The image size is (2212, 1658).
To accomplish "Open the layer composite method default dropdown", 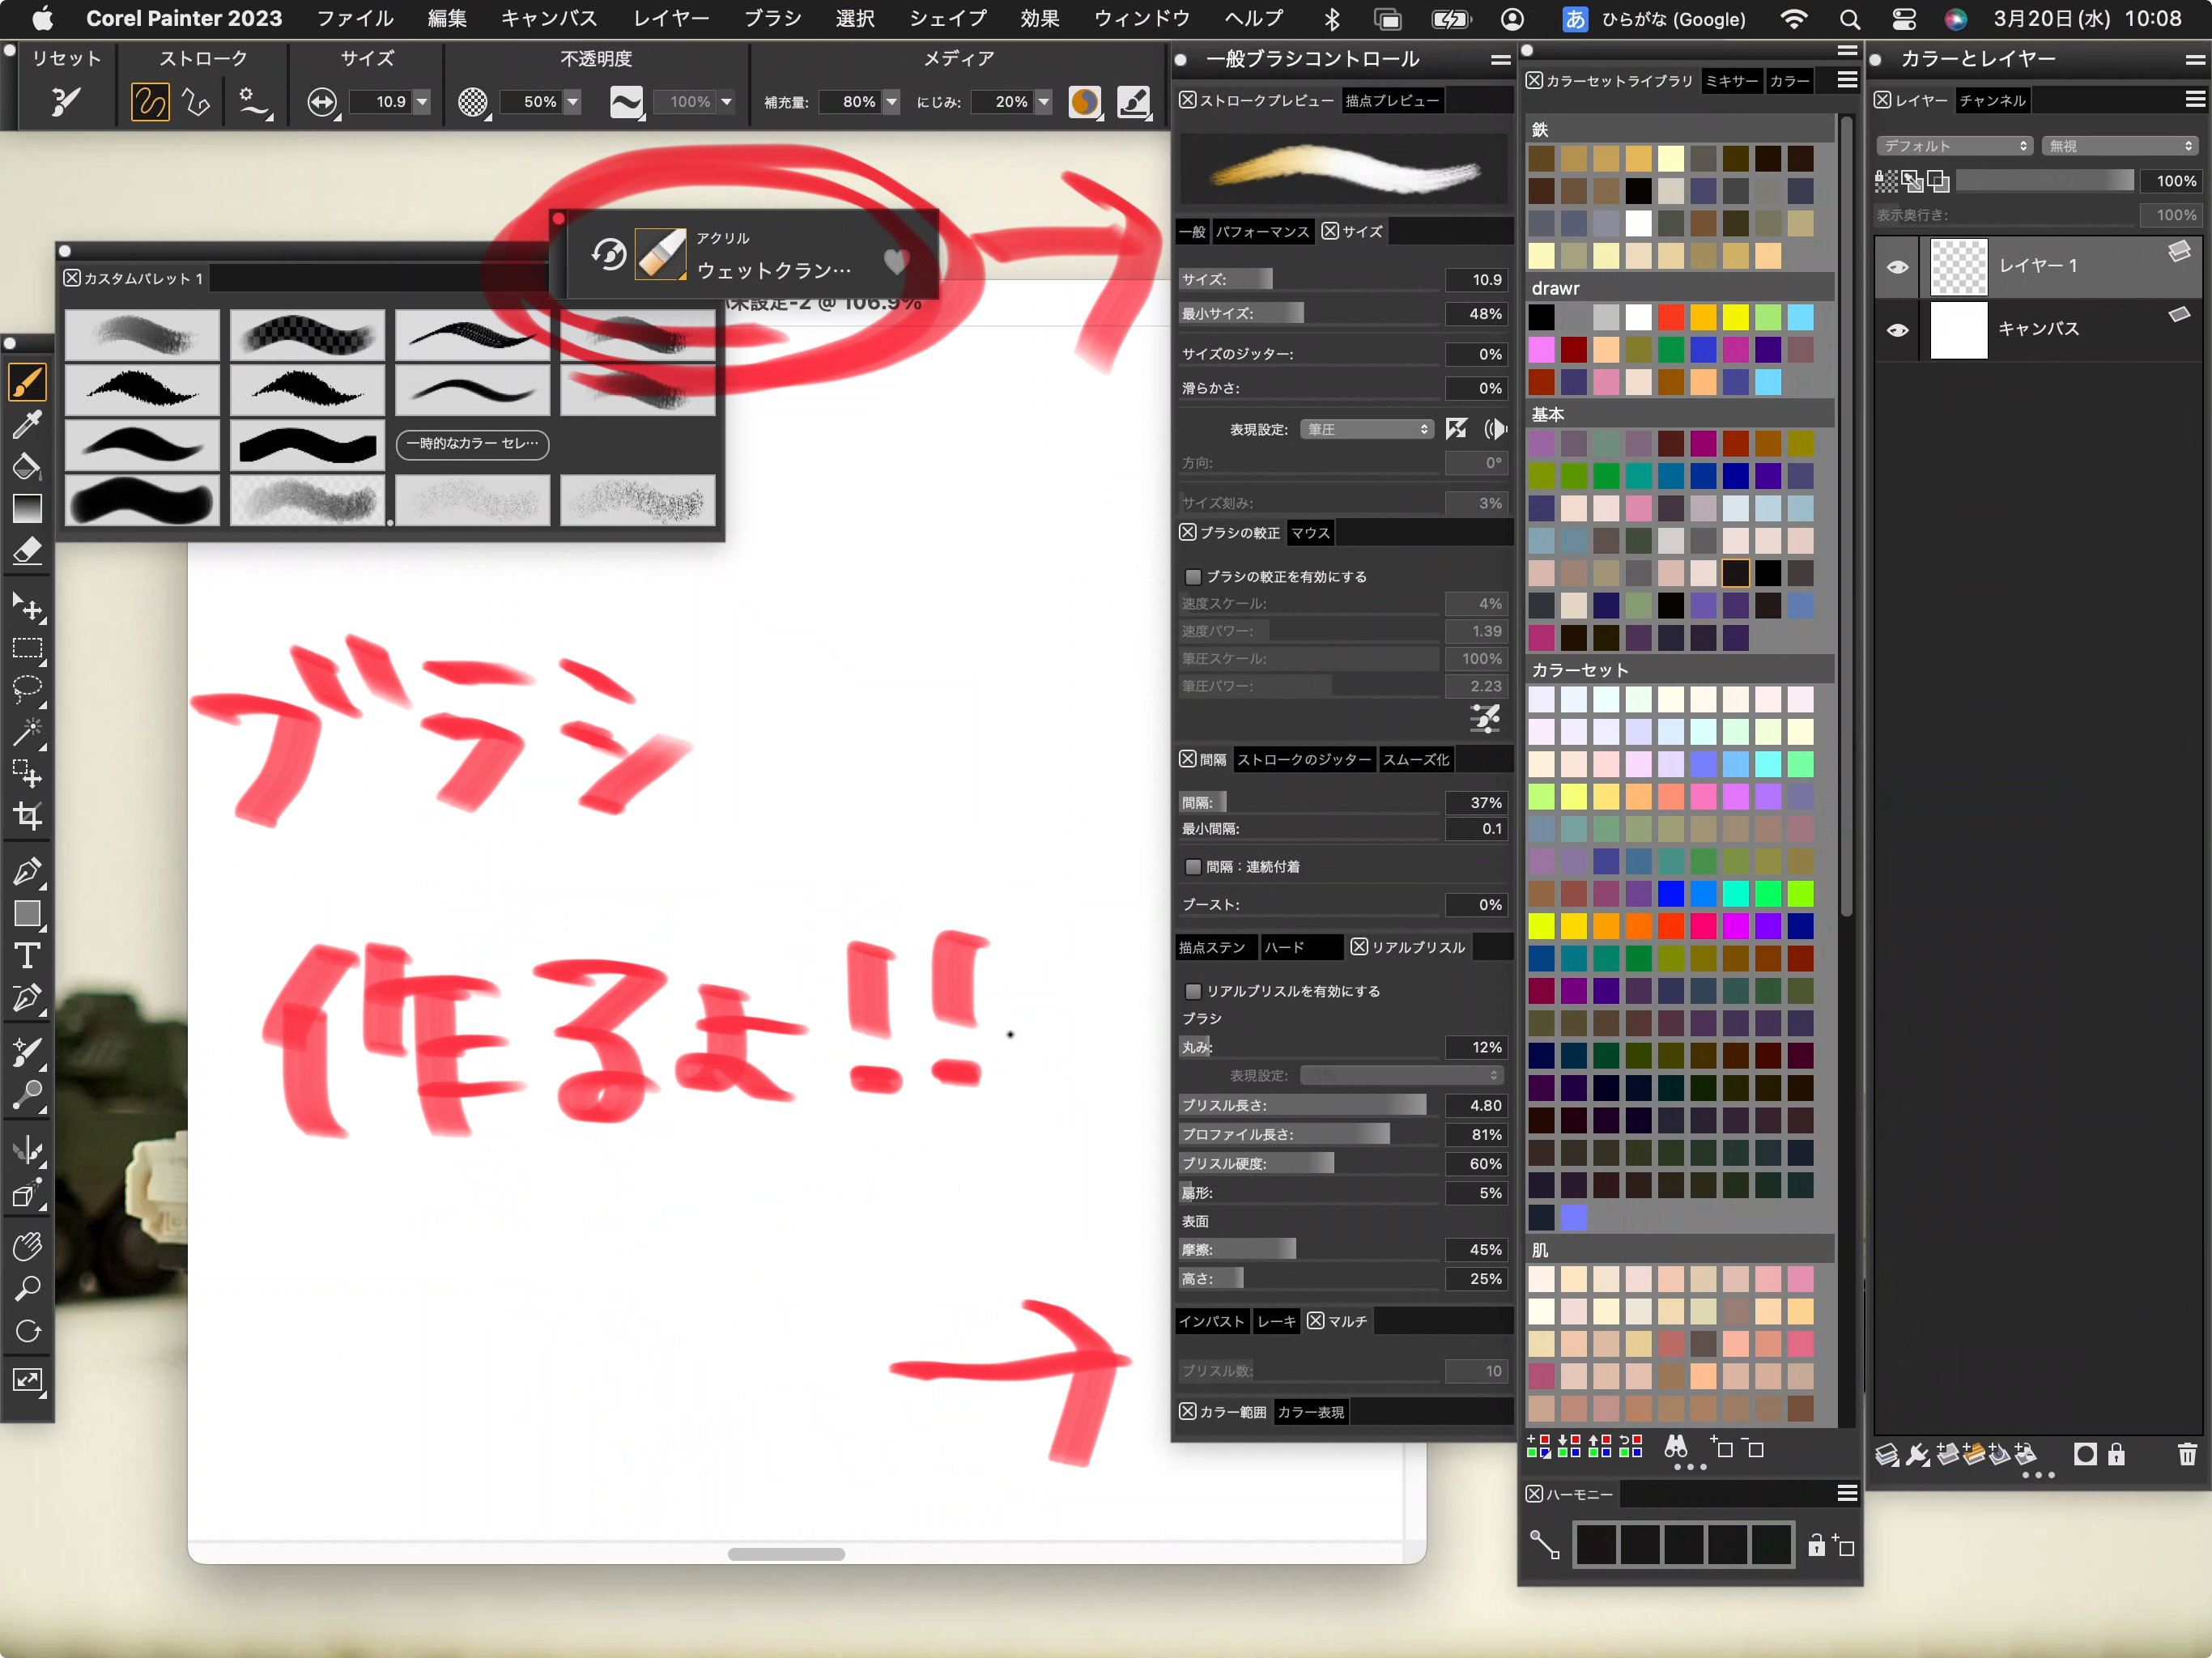I will click(1954, 146).
